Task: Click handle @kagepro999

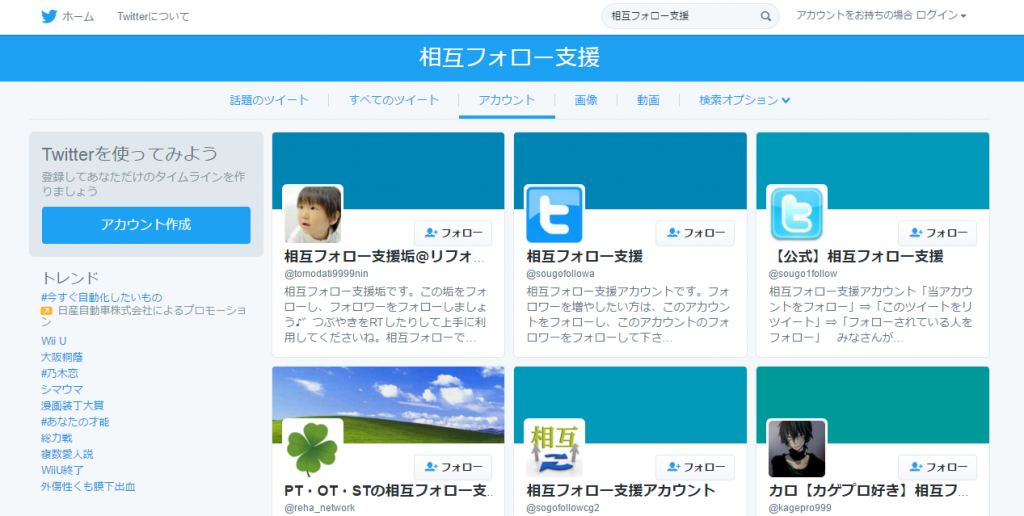Action: pyautogui.click(x=800, y=508)
